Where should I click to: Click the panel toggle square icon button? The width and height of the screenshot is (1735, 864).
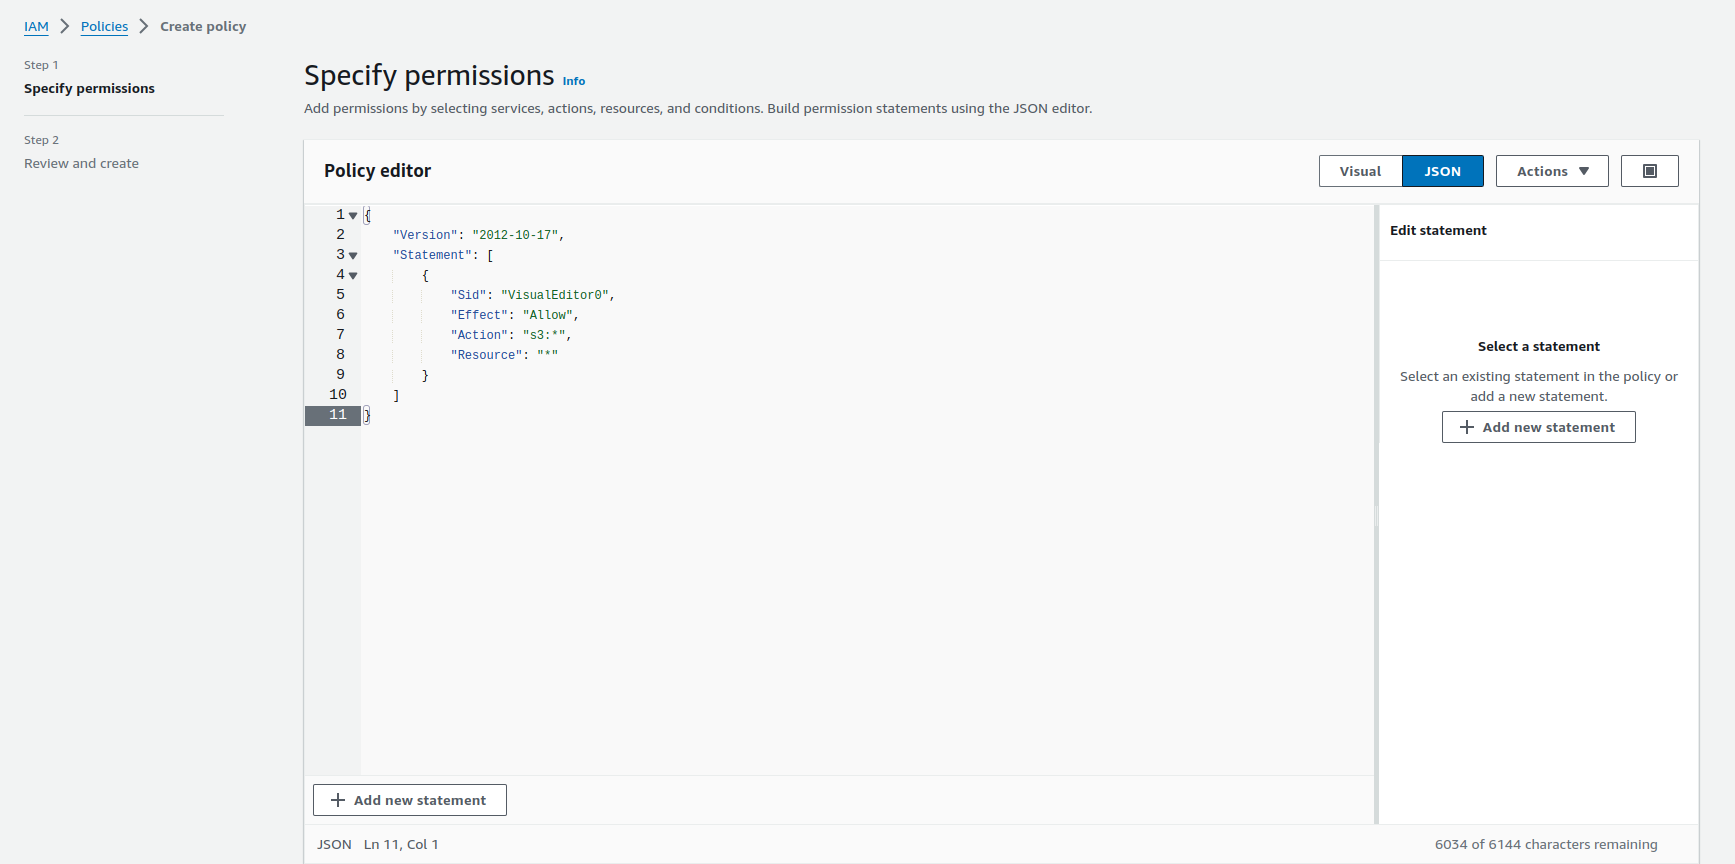click(x=1649, y=171)
